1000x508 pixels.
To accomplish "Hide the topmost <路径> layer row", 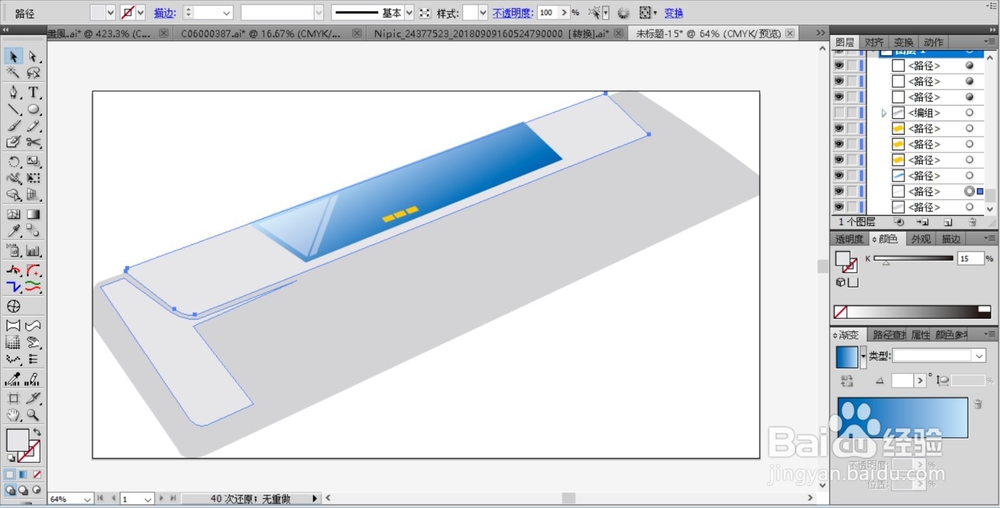I will [839, 66].
